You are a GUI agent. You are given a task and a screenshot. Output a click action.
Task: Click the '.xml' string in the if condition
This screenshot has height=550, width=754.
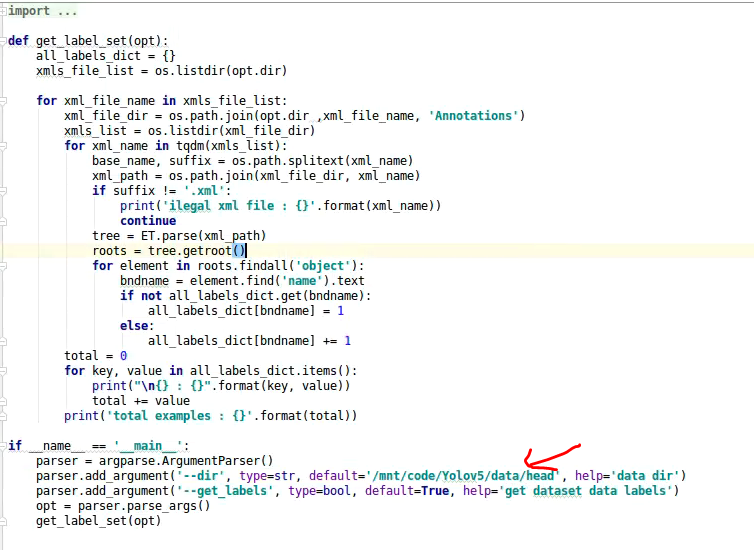tap(204, 191)
